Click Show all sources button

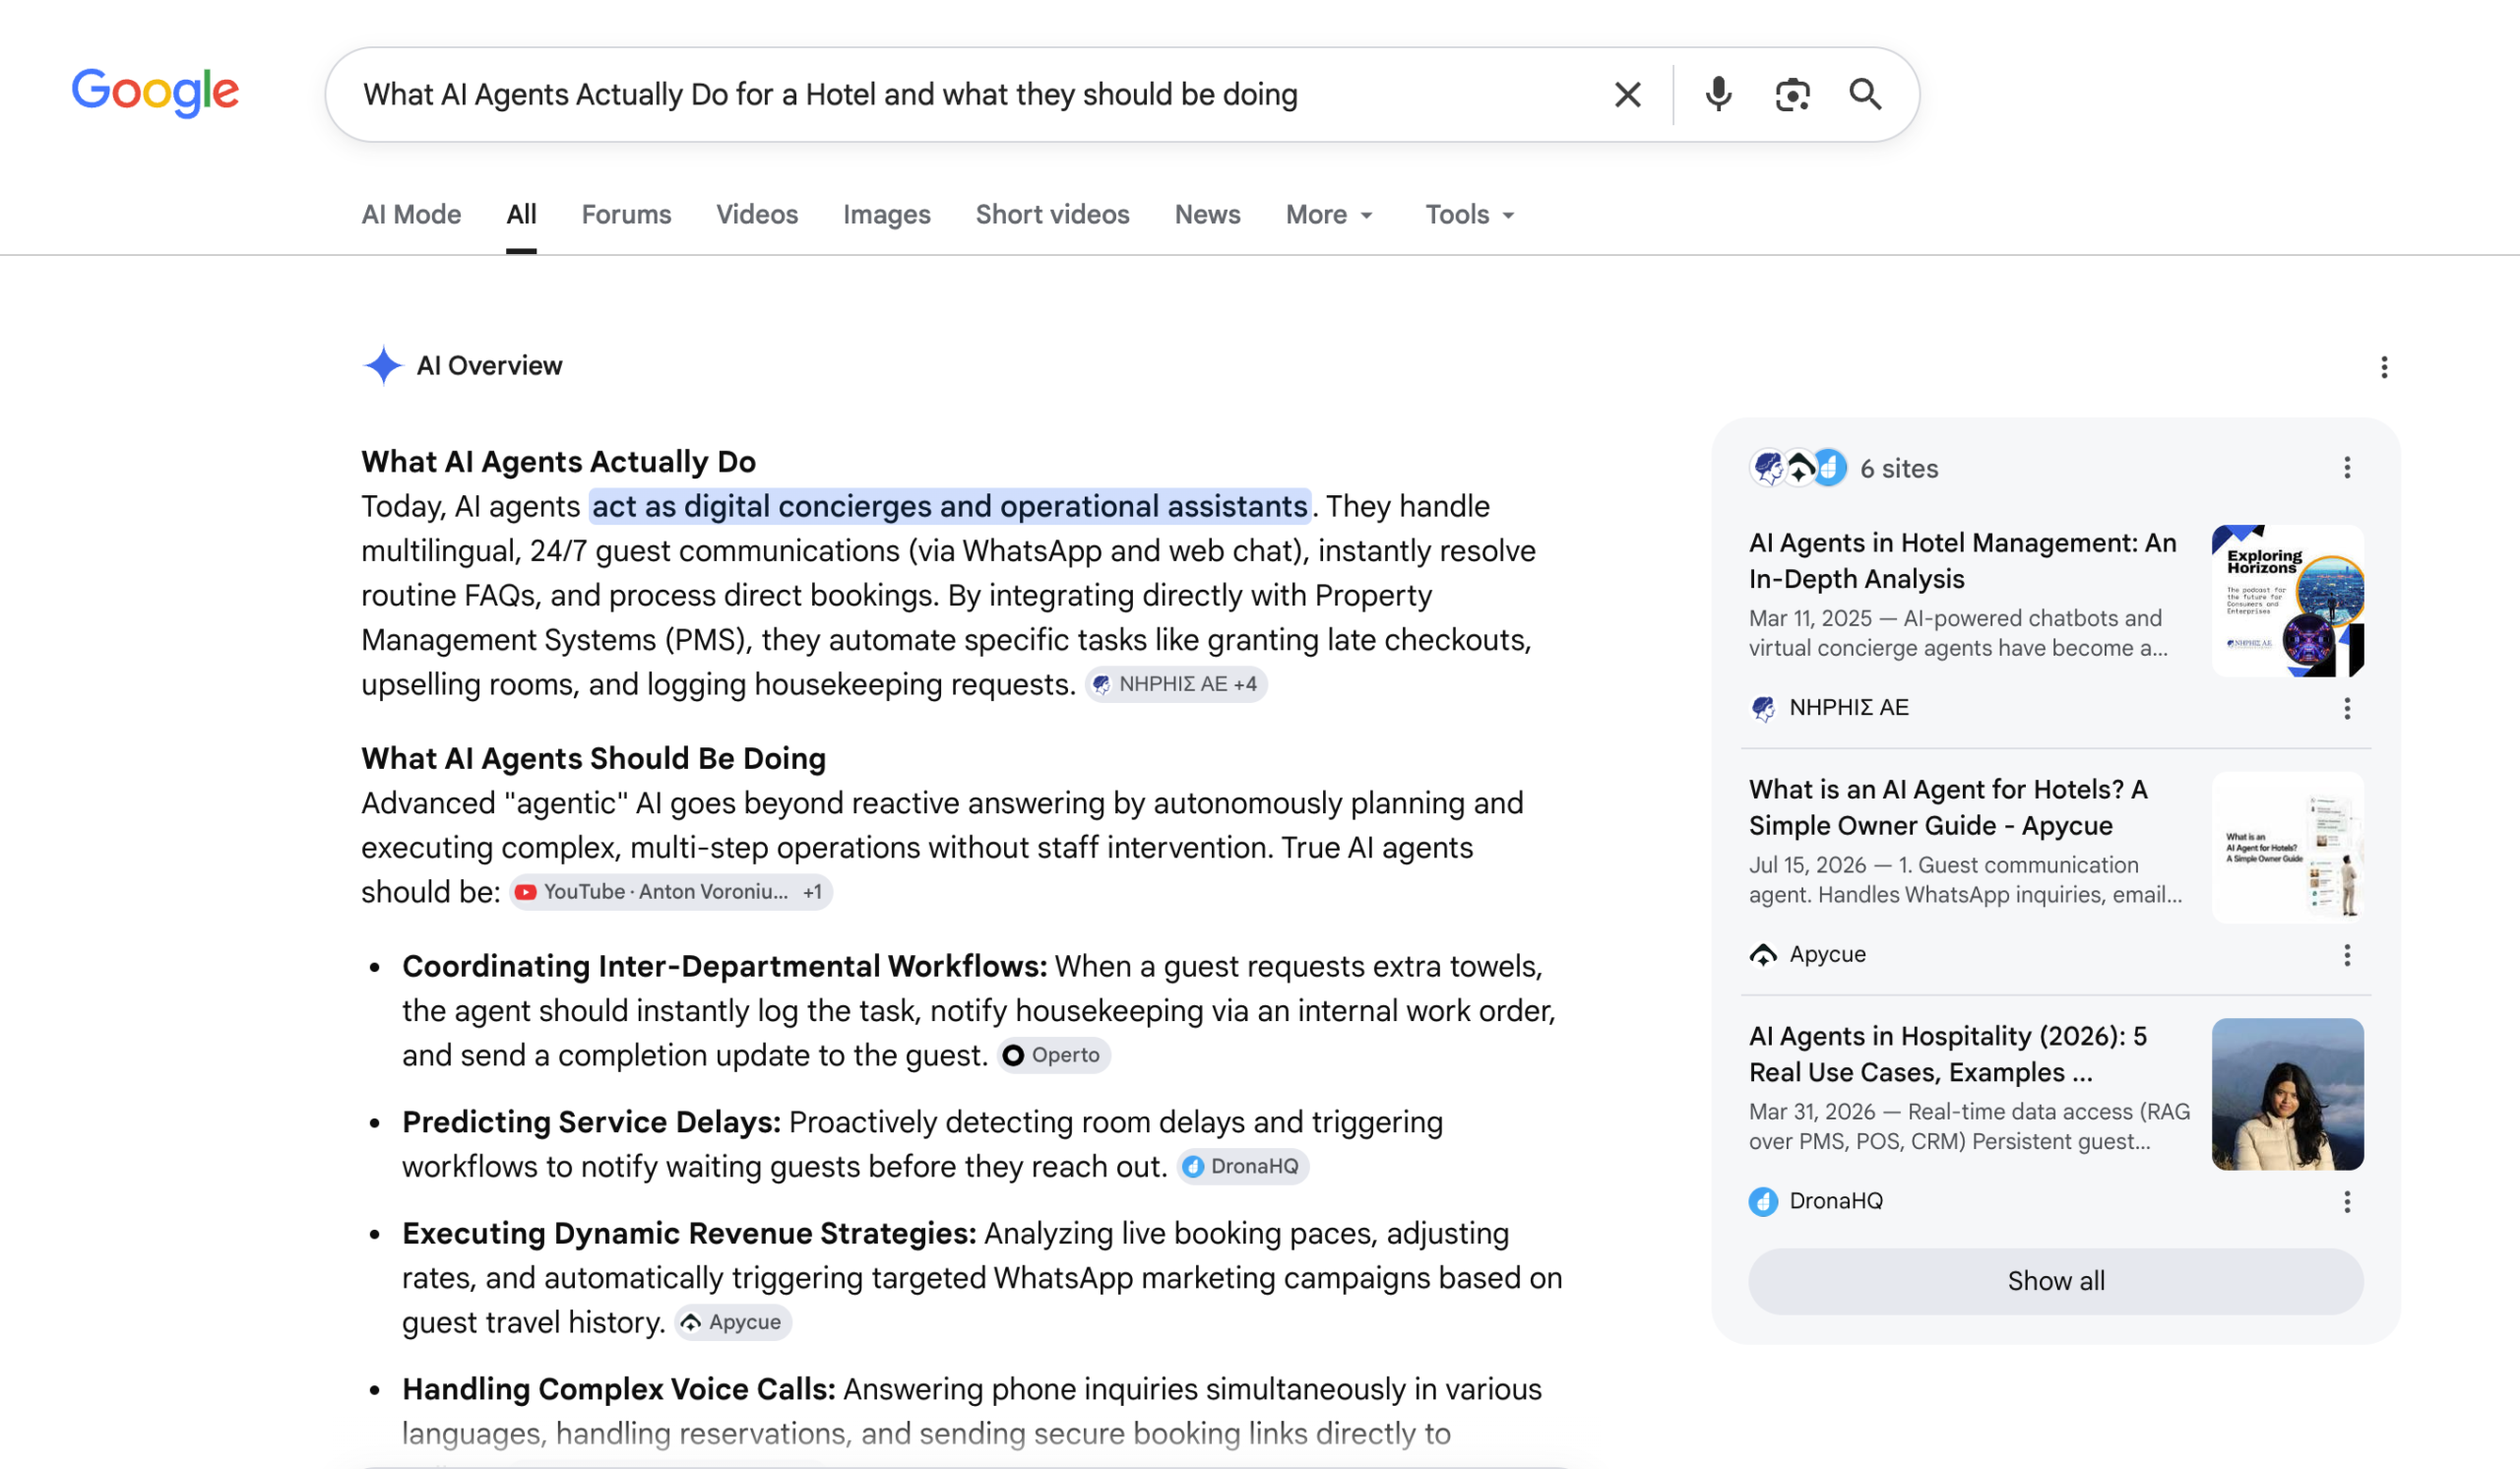click(x=2056, y=1282)
